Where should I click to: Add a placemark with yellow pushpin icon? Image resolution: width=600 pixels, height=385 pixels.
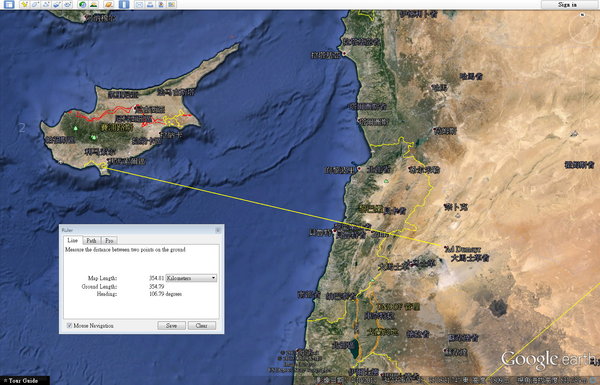[24, 5]
